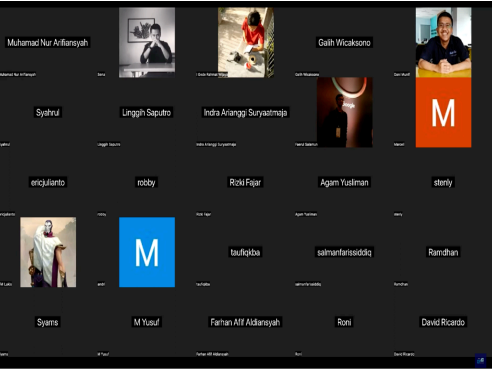Click the small blue logo icon in bottom-right corner
Screen dimensions: 492x369
(x=480, y=361)
